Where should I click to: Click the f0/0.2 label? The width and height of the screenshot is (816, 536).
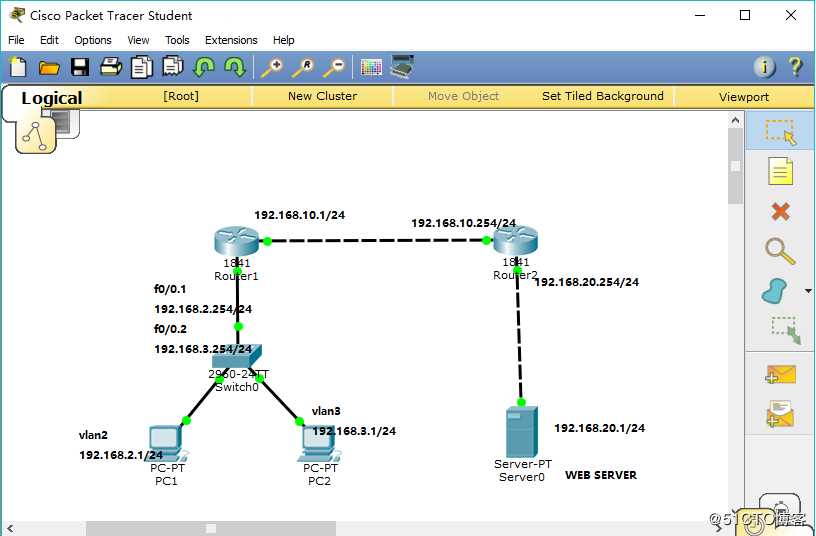[170, 329]
